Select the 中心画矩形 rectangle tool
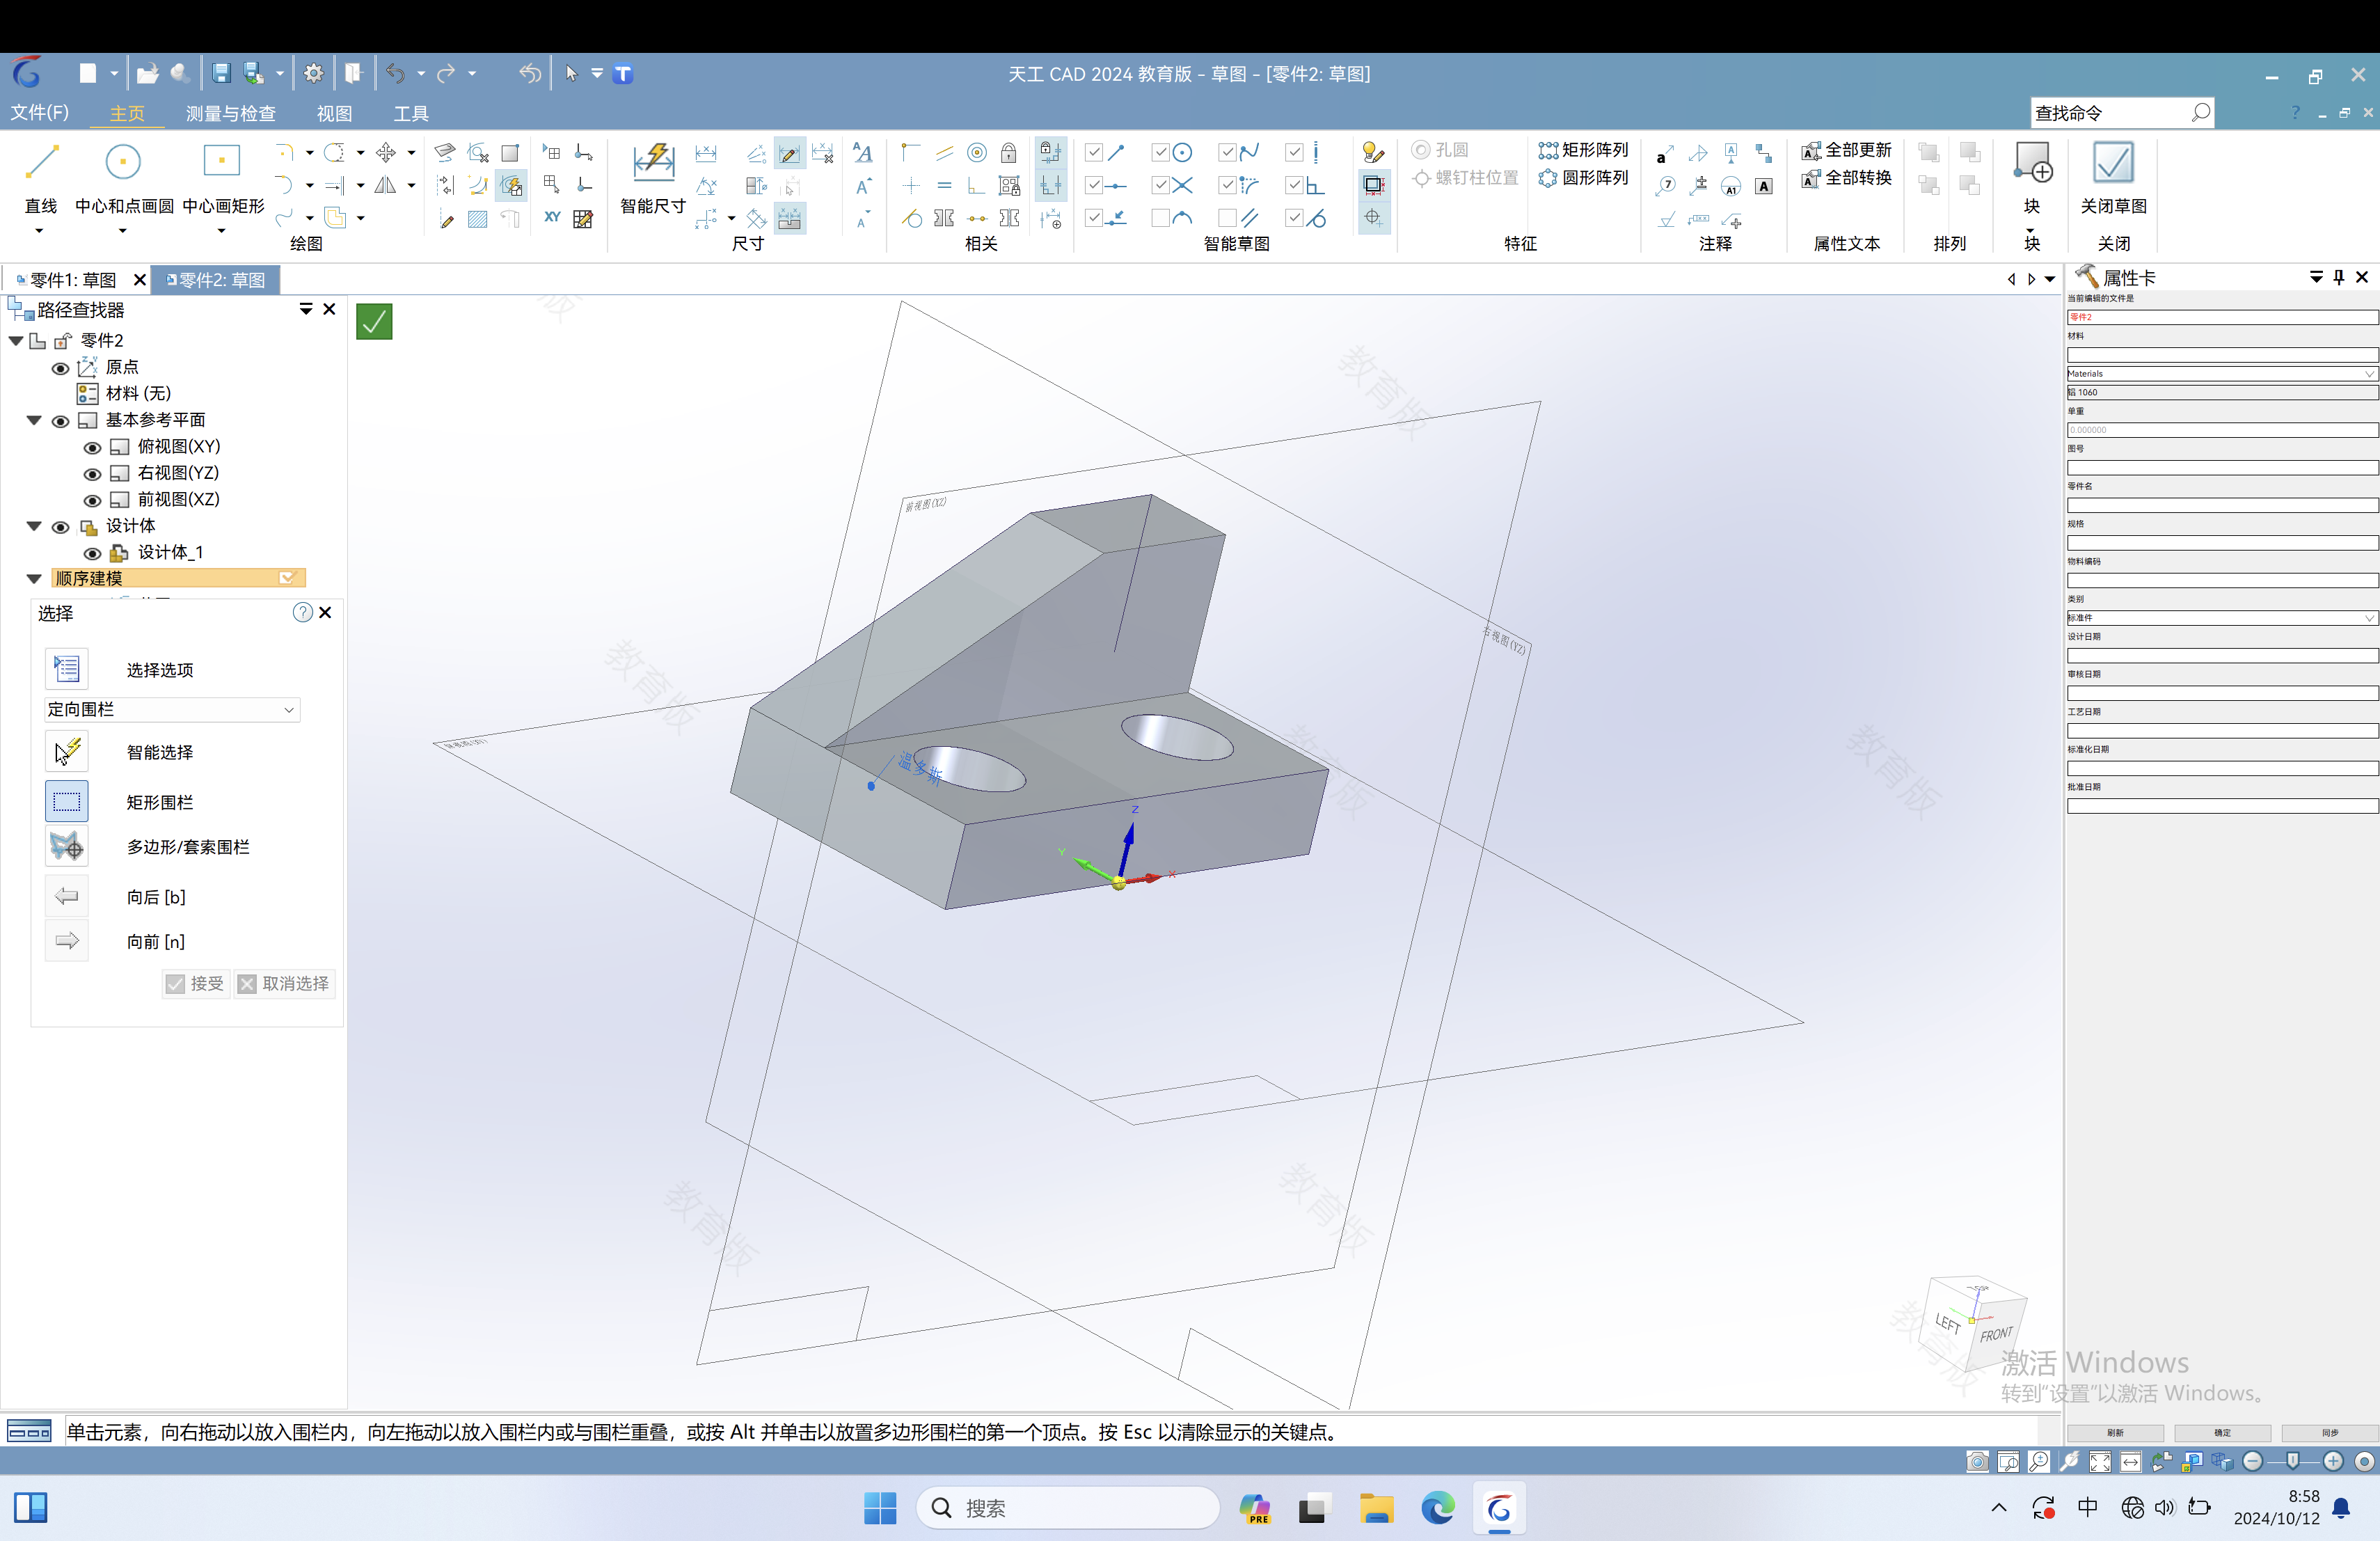Screen dimensions: 2380x1541 pyautogui.click(x=222, y=161)
